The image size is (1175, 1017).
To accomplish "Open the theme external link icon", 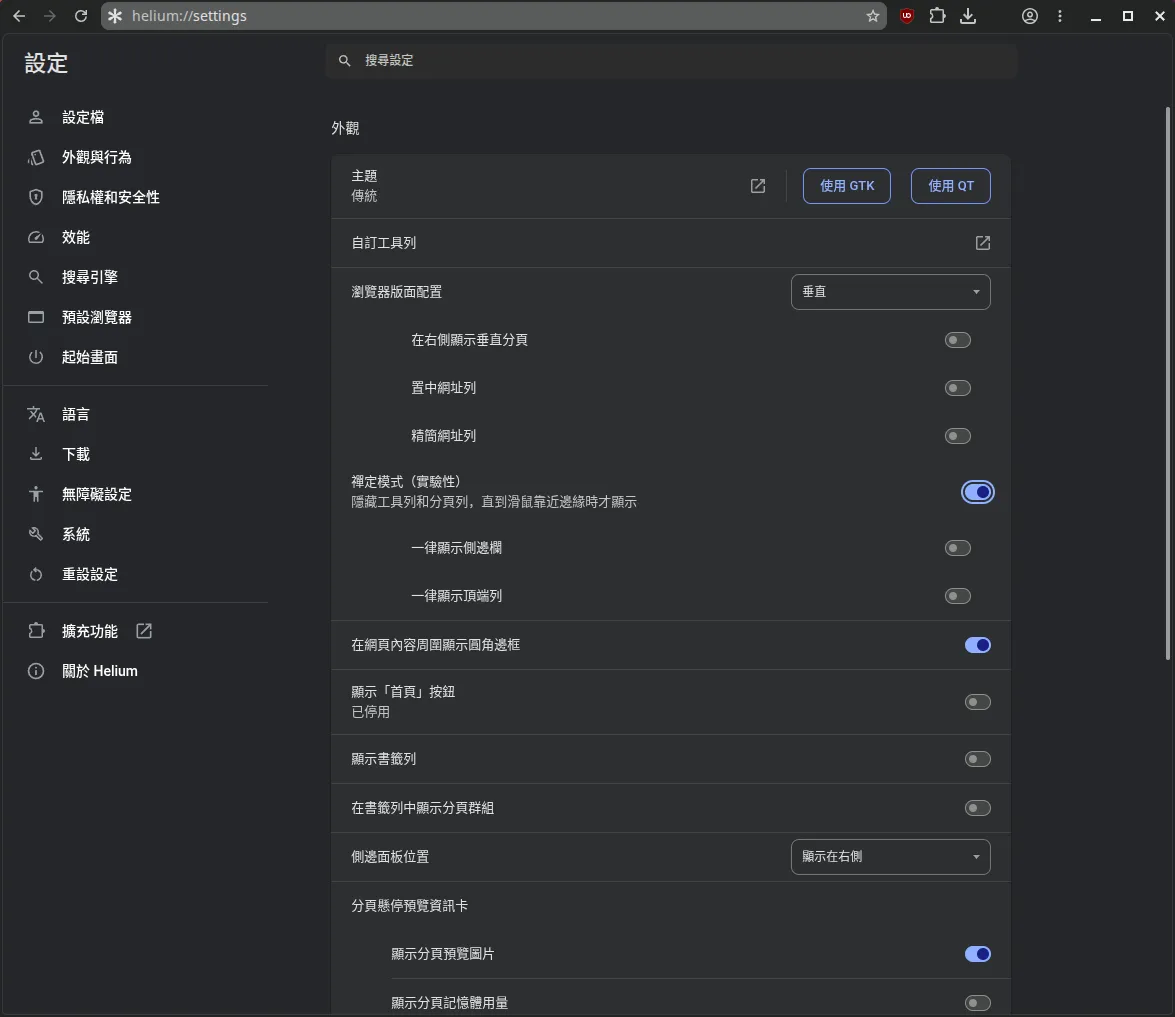I will pos(758,186).
